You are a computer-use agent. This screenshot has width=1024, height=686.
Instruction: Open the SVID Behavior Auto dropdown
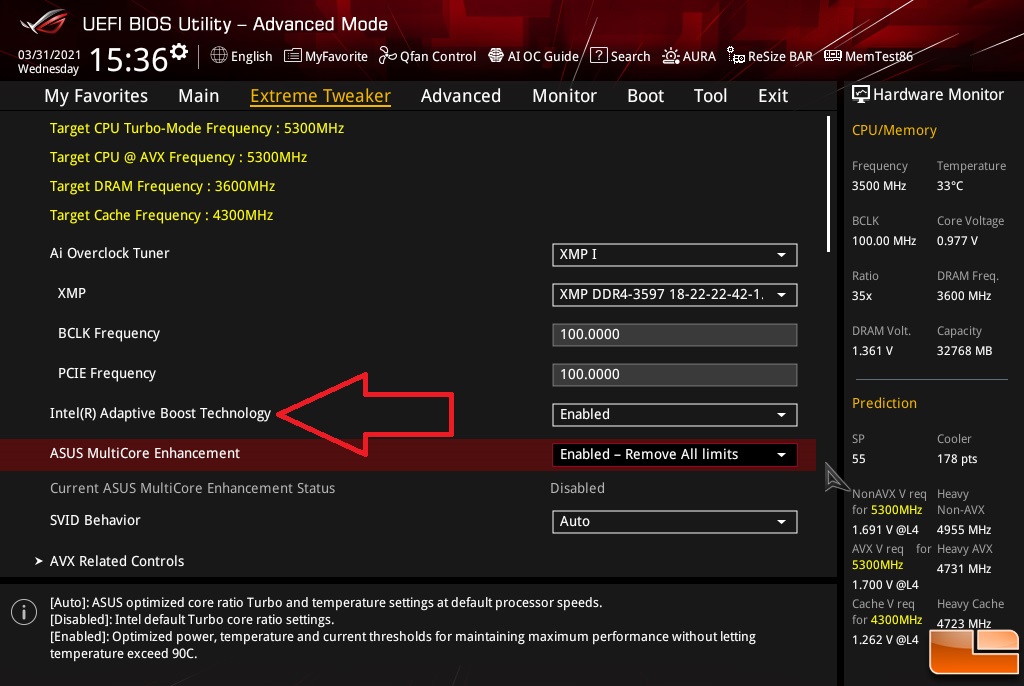point(675,521)
